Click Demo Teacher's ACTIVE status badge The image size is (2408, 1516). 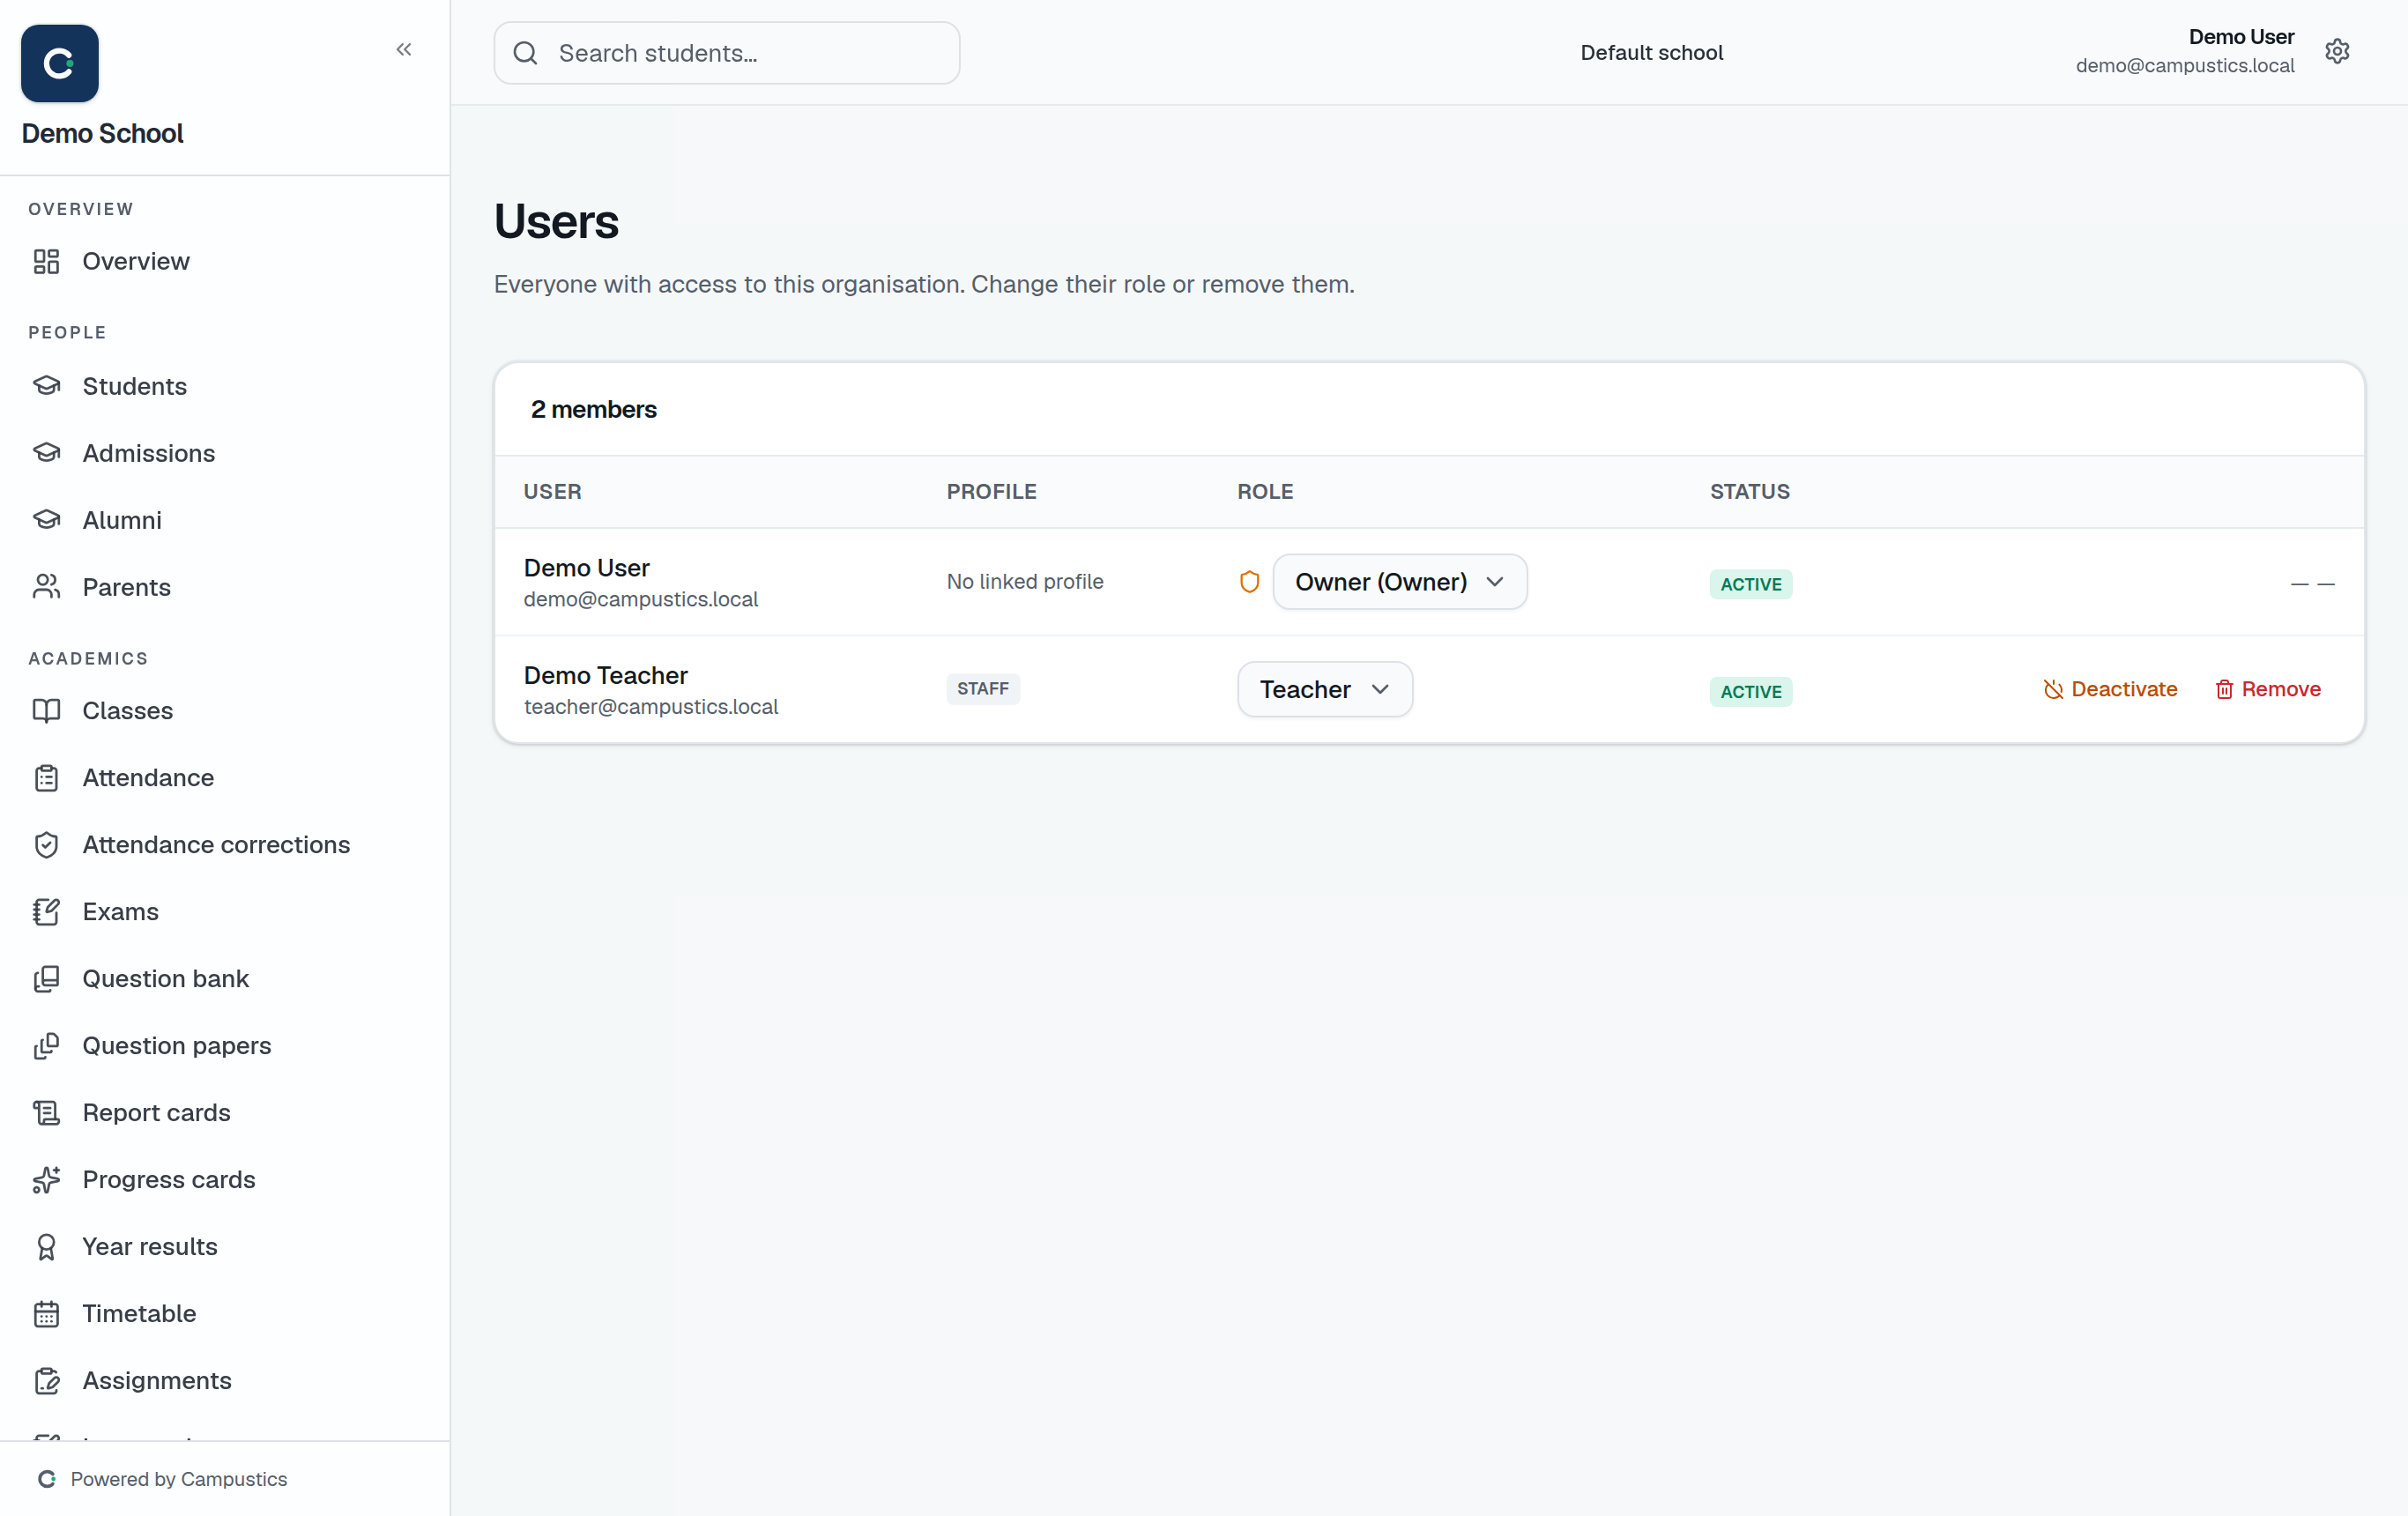point(1750,691)
